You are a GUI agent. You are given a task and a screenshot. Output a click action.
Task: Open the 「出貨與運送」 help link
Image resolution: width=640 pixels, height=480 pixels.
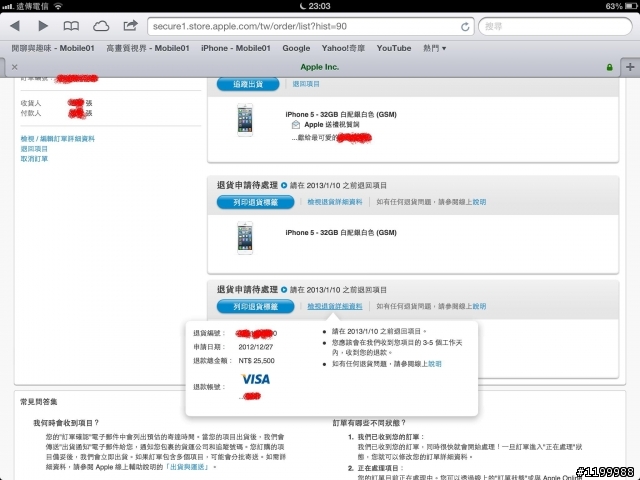pos(188,467)
